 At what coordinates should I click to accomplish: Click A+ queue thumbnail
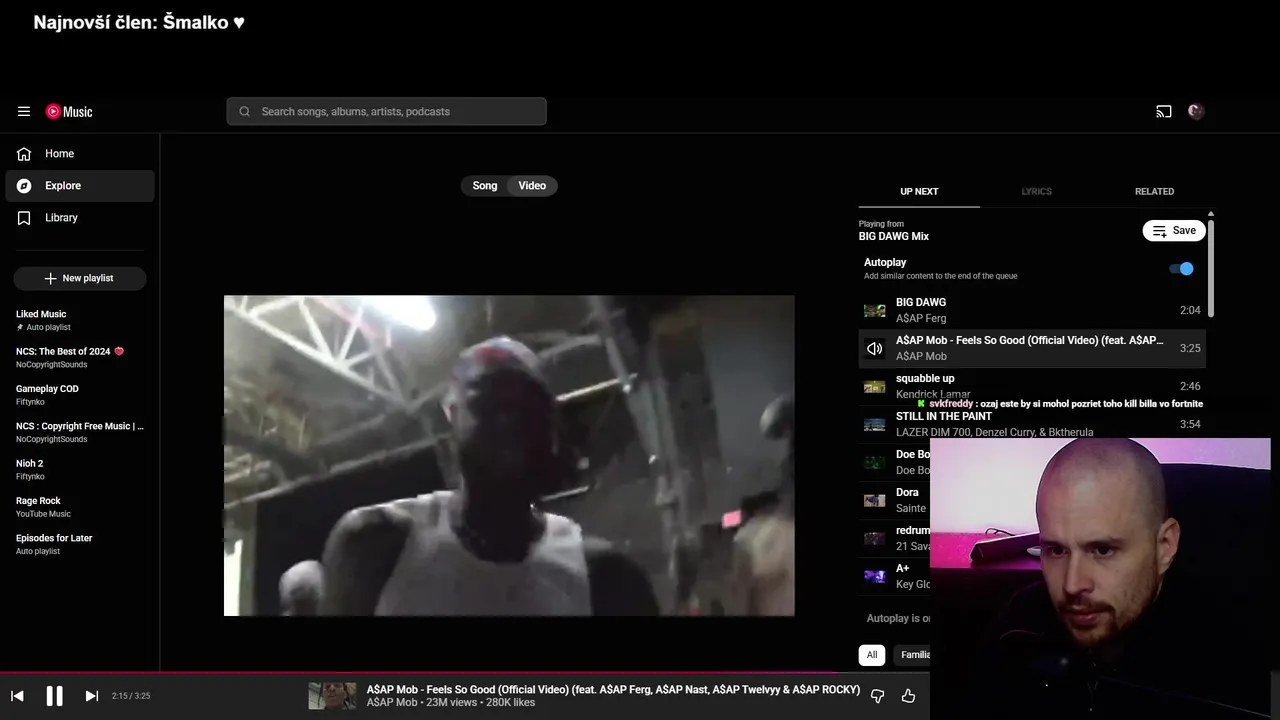point(874,577)
